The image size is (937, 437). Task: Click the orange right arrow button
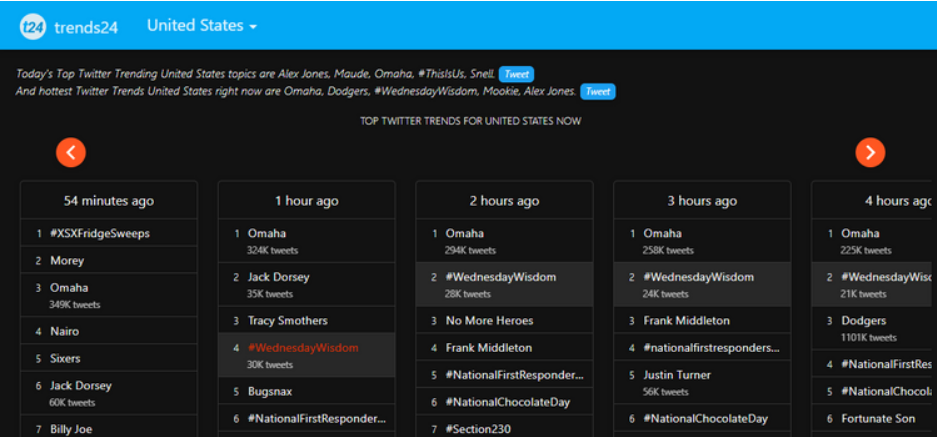870,152
